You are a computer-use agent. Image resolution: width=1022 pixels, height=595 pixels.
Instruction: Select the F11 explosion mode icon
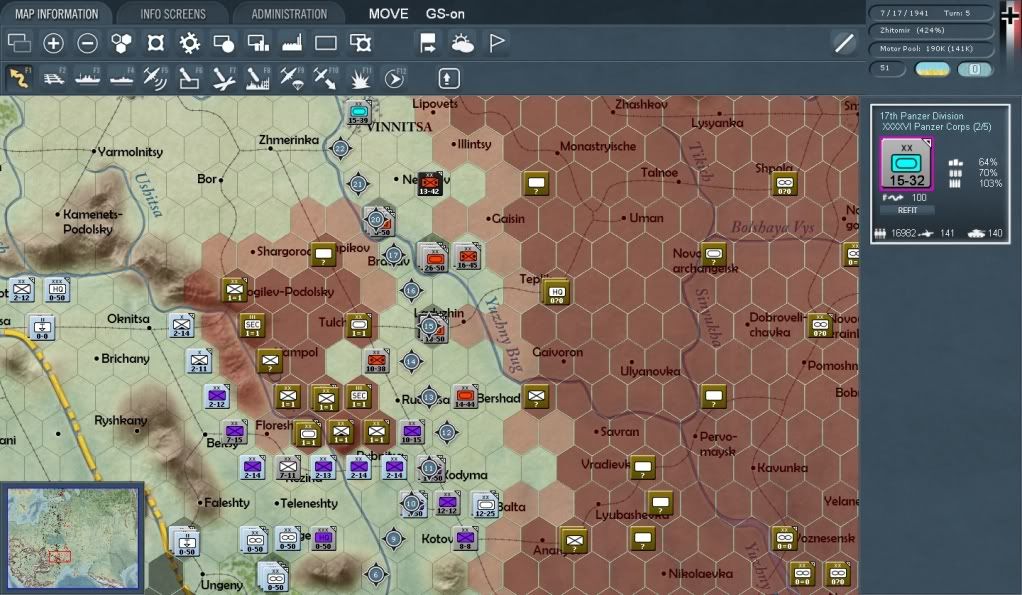coord(360,79)
